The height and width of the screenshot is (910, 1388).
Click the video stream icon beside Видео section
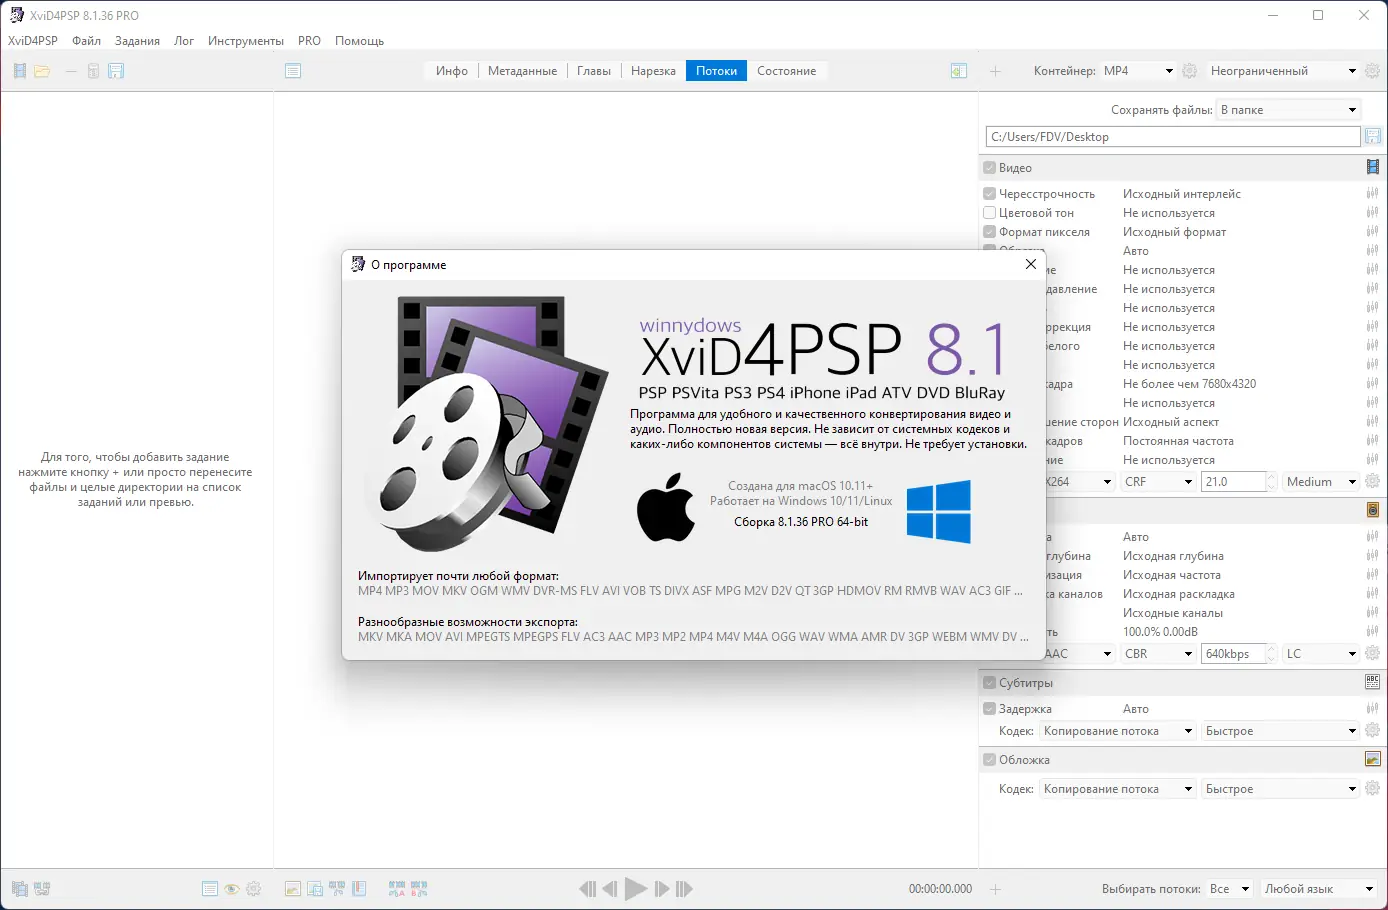(x=1371, y=167)
